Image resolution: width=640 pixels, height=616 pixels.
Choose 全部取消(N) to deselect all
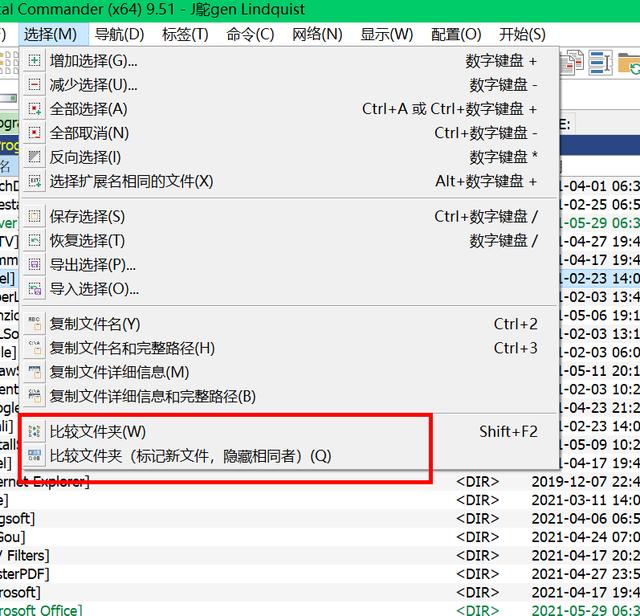point(89,133)
